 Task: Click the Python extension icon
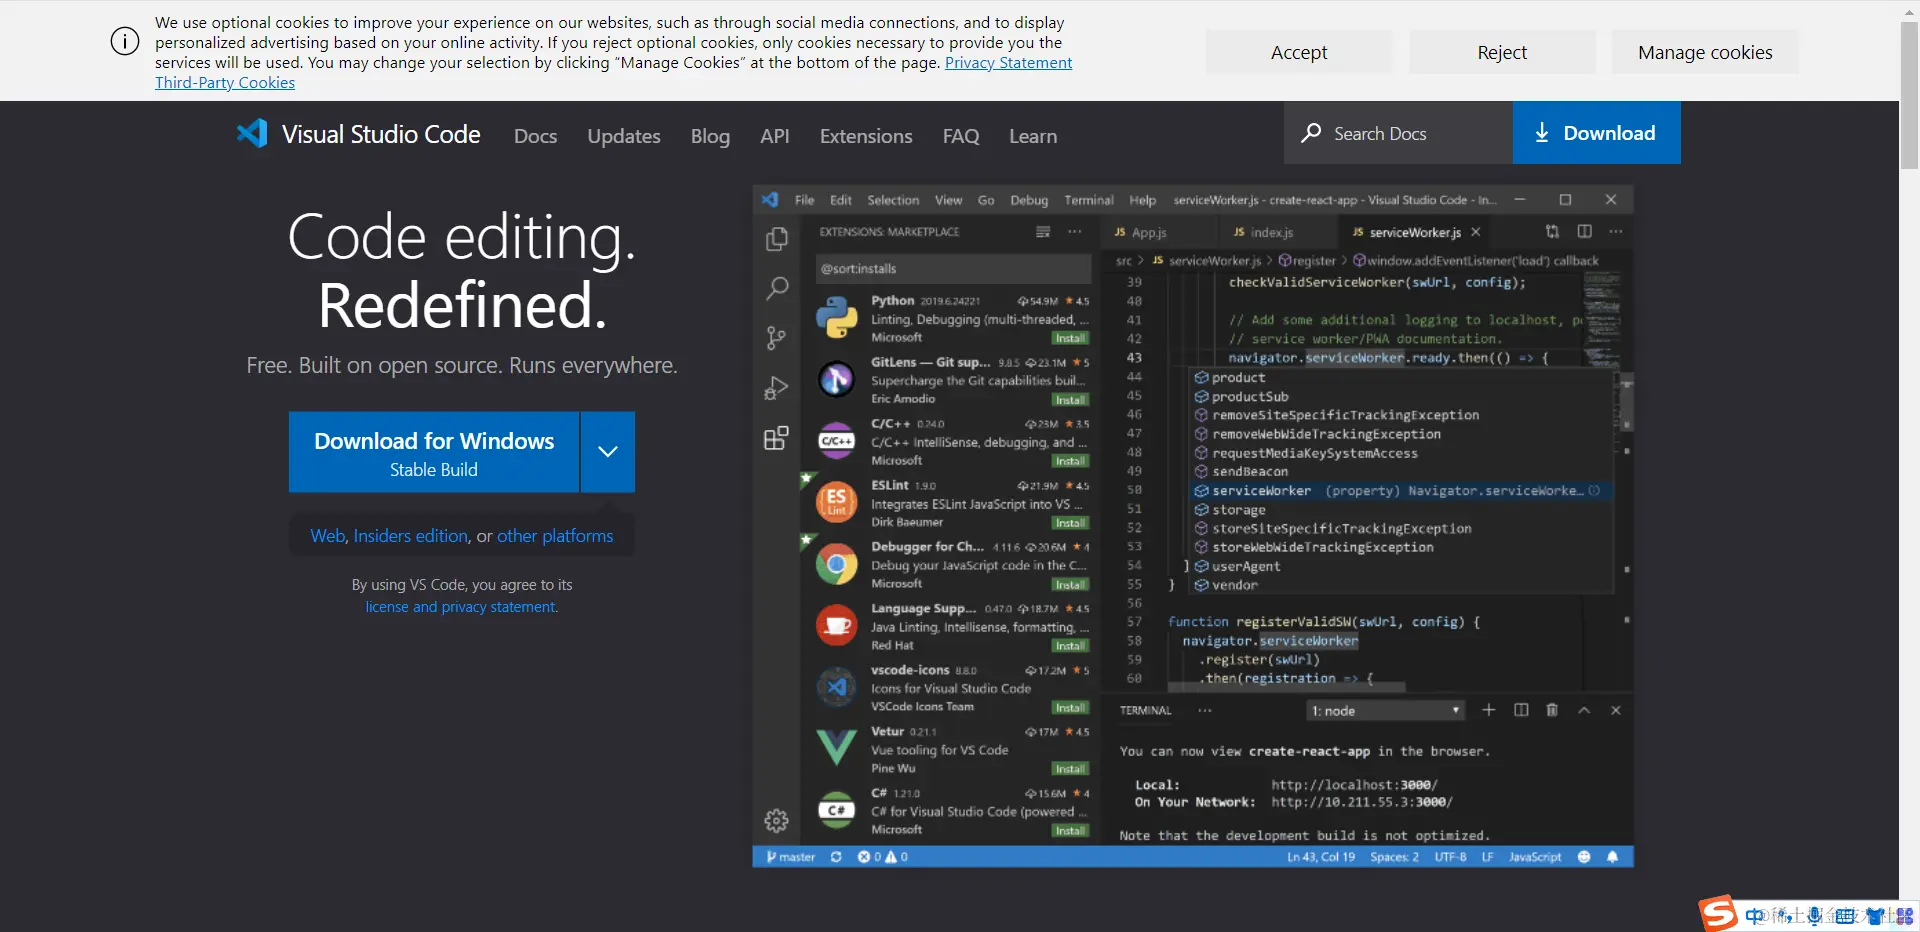click(837, 318)
